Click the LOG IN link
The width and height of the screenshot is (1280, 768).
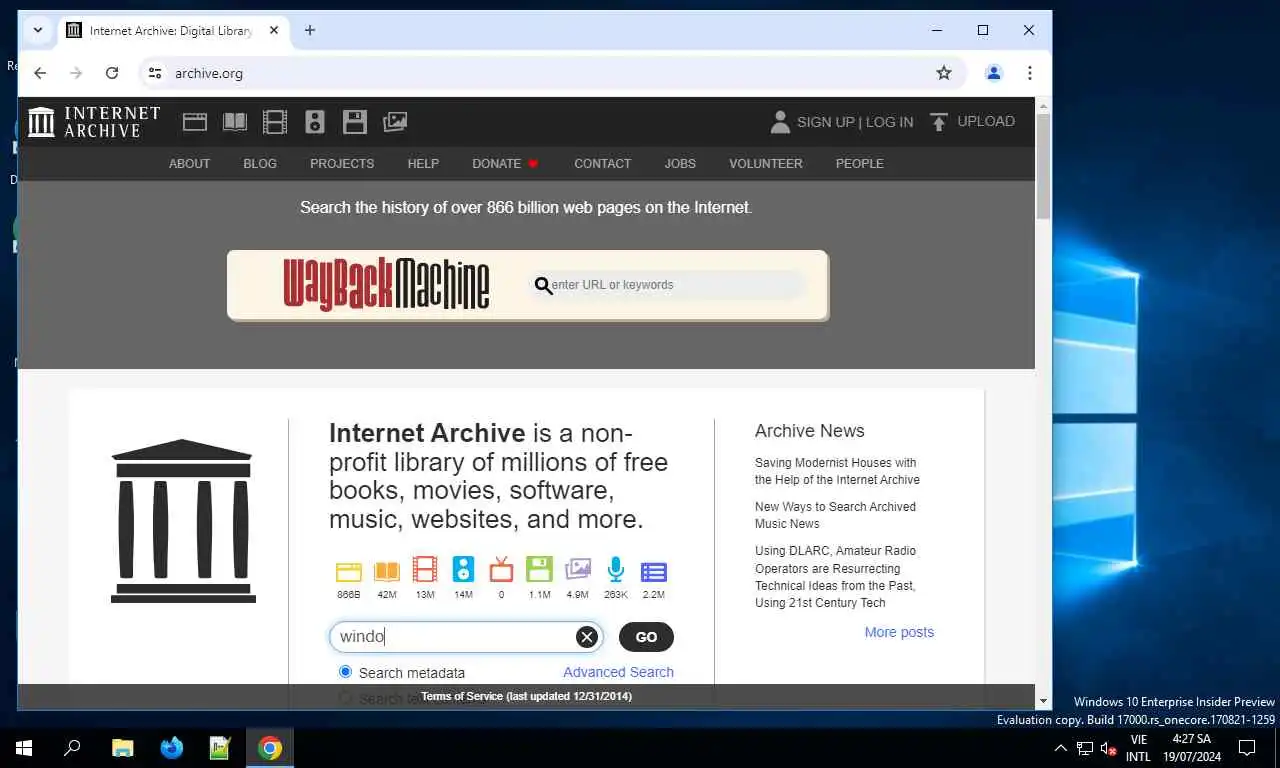[889, 122]
